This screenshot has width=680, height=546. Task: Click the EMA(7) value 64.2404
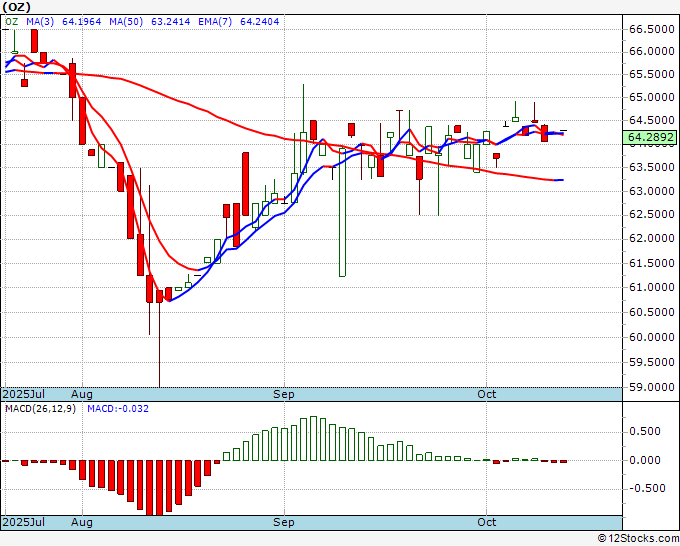(x=259, y=21)
